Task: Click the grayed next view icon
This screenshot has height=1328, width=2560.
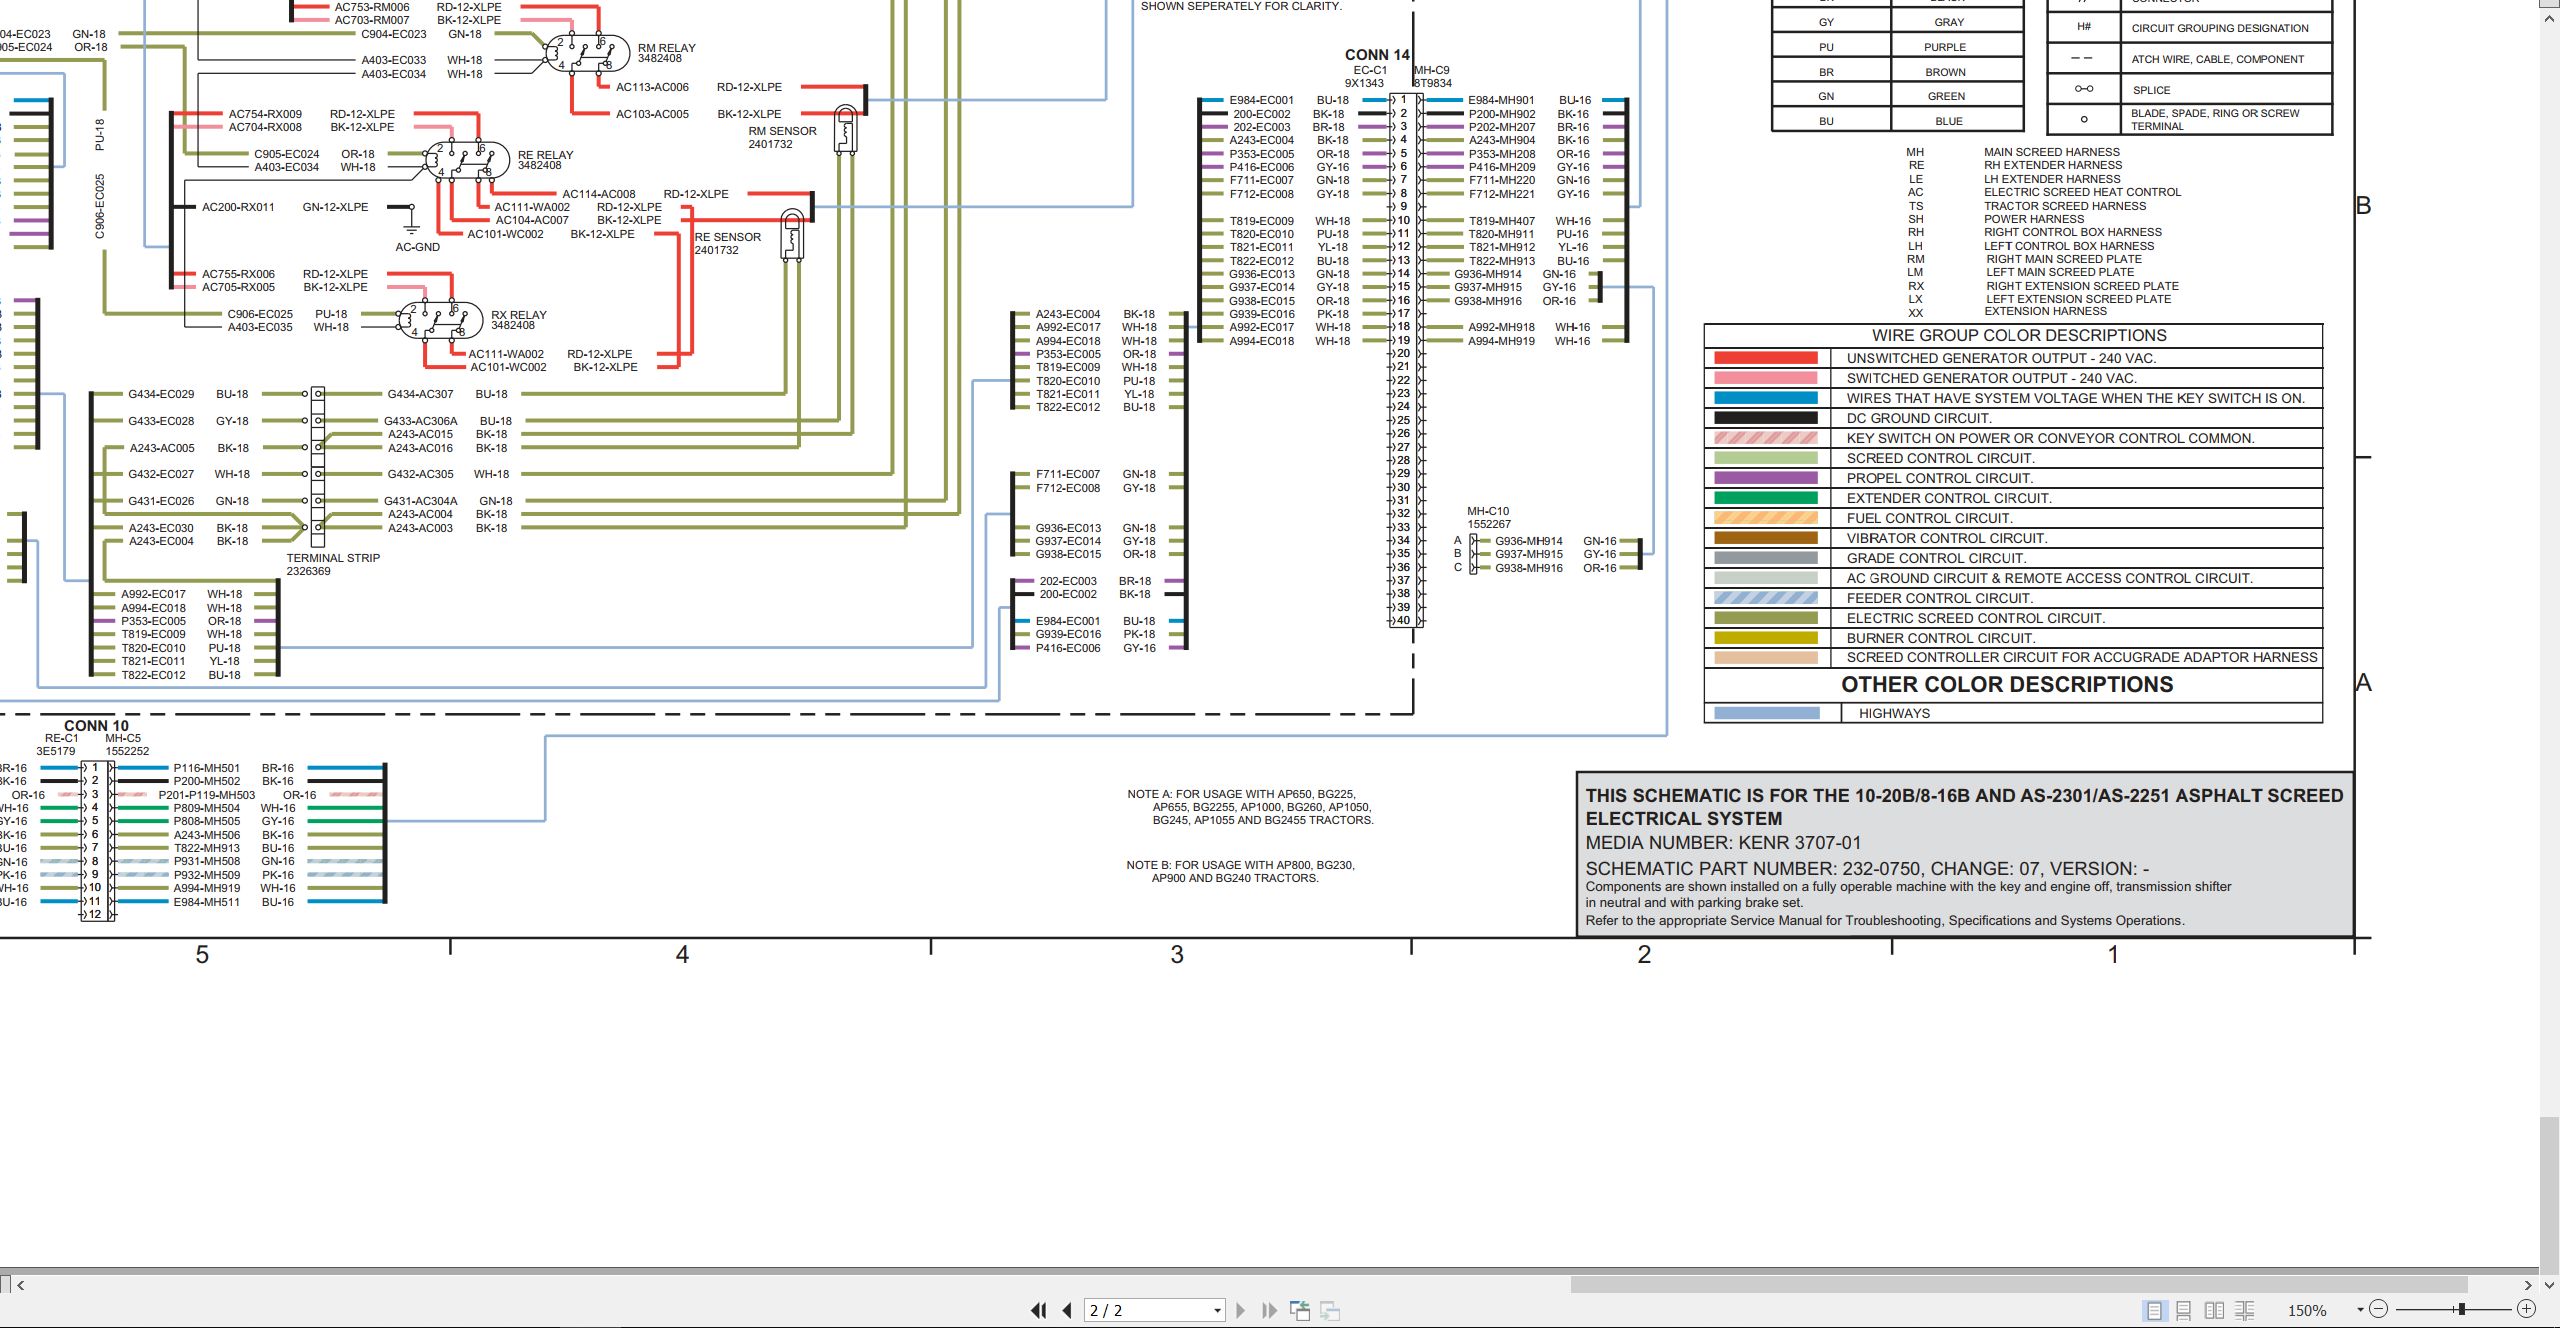Action: pyautogui.click(x=1330, y=1310)
